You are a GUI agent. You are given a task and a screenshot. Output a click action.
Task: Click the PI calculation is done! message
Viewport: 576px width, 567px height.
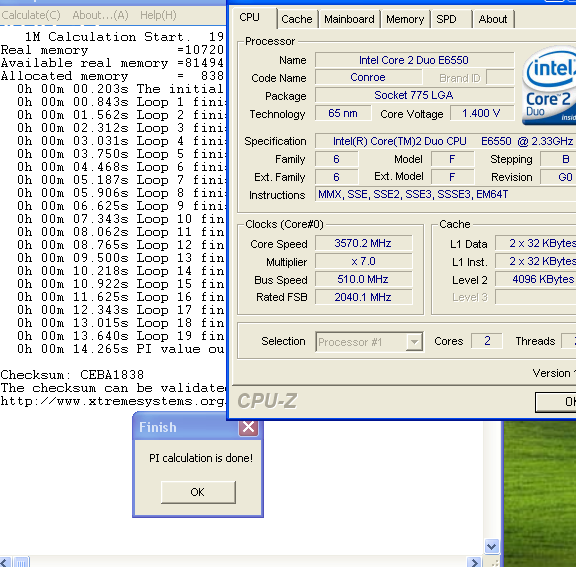click(x=201, y=458)
